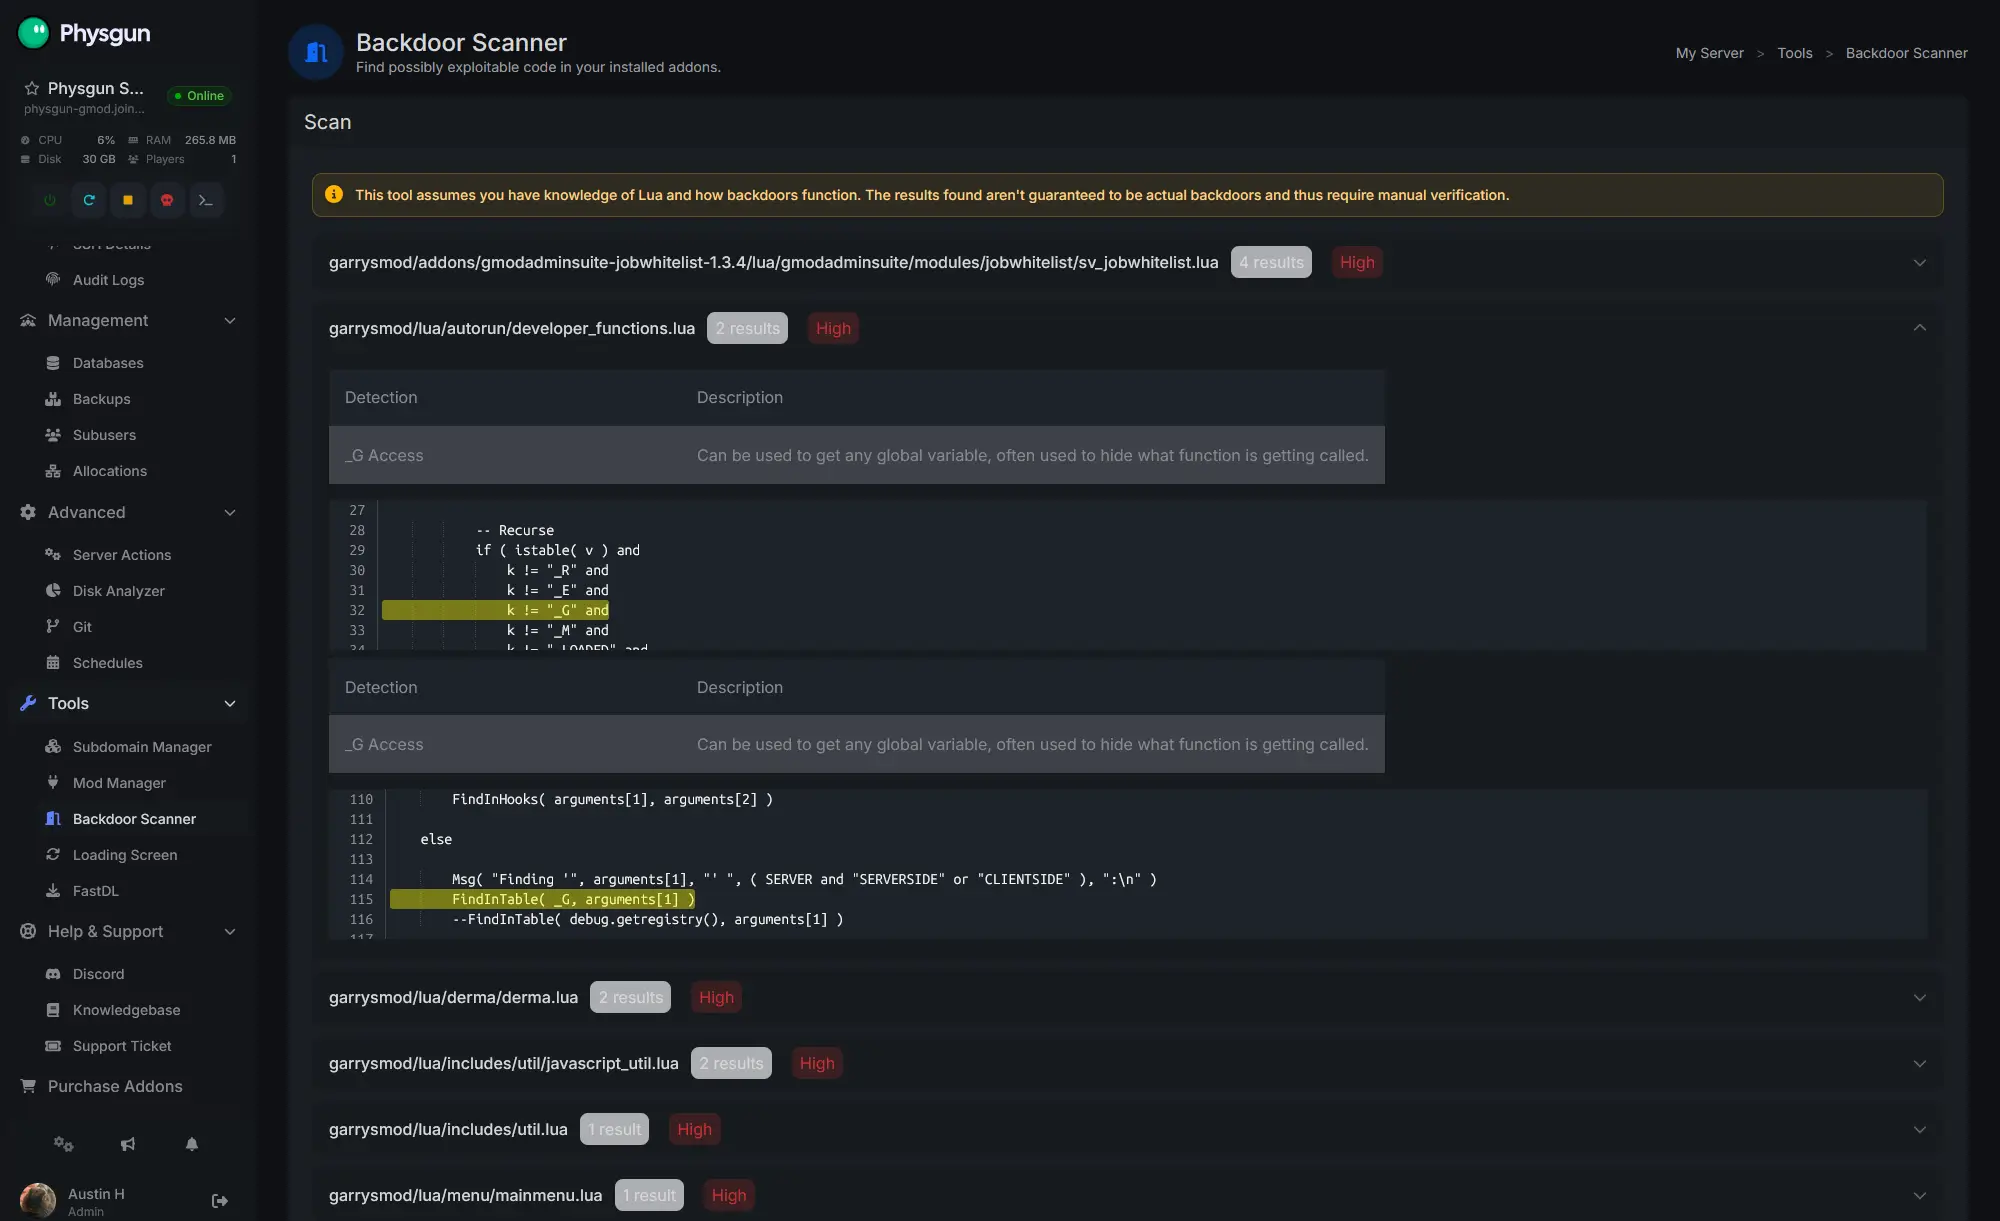Click the green power start server icon
The width and height of the screenshot is (2000, 1221).
click(x=50, y=200)
